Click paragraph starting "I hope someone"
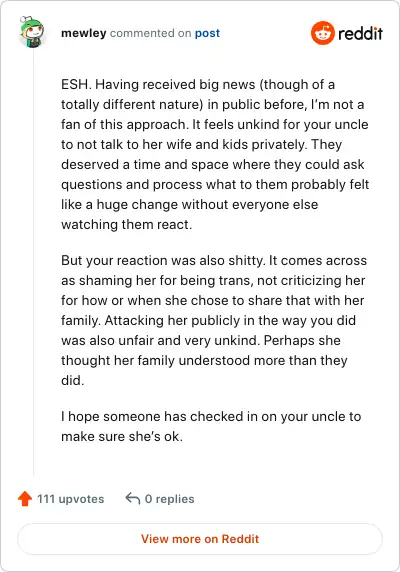Image resolution: width=400 pixels, height=572 pixels. (x=211, y=426)
